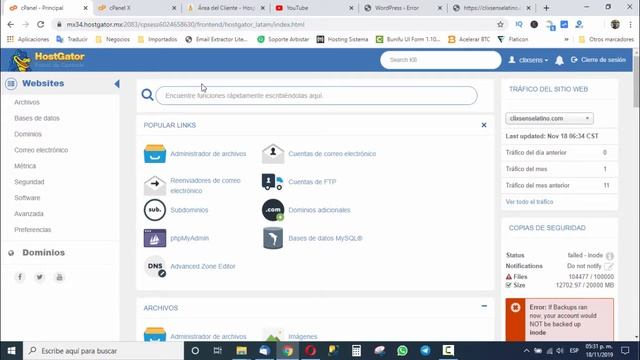The height and width of the screenshot is (360, 640).
Task: Open the Advanced Zone Editor link text
Action: (x=203, y=266)
